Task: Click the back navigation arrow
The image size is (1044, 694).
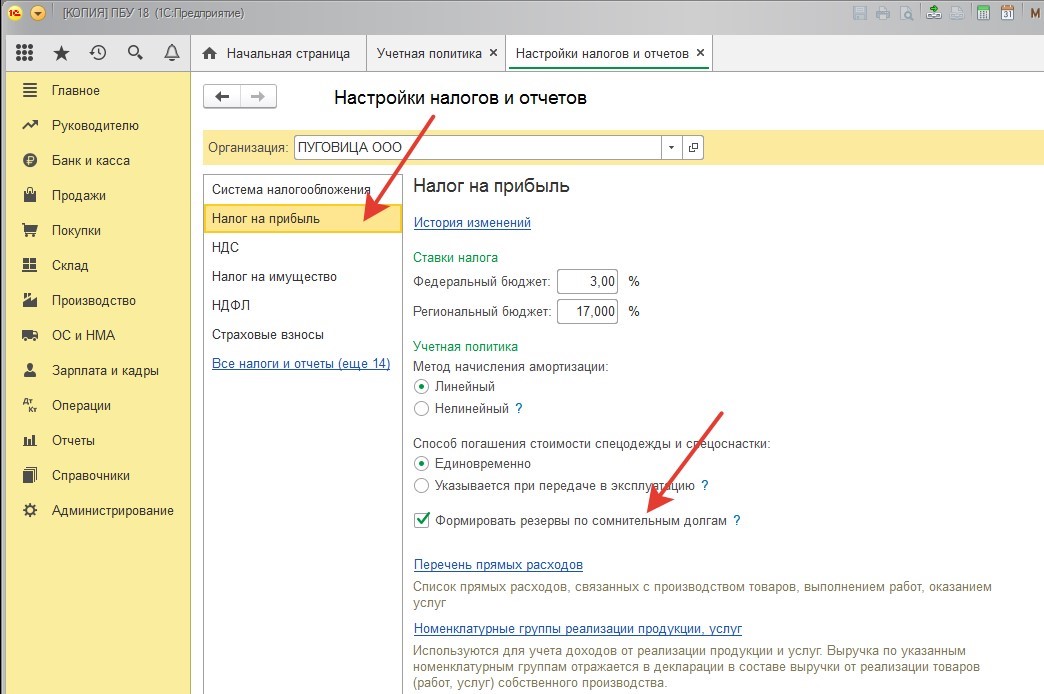Action: 222,96
